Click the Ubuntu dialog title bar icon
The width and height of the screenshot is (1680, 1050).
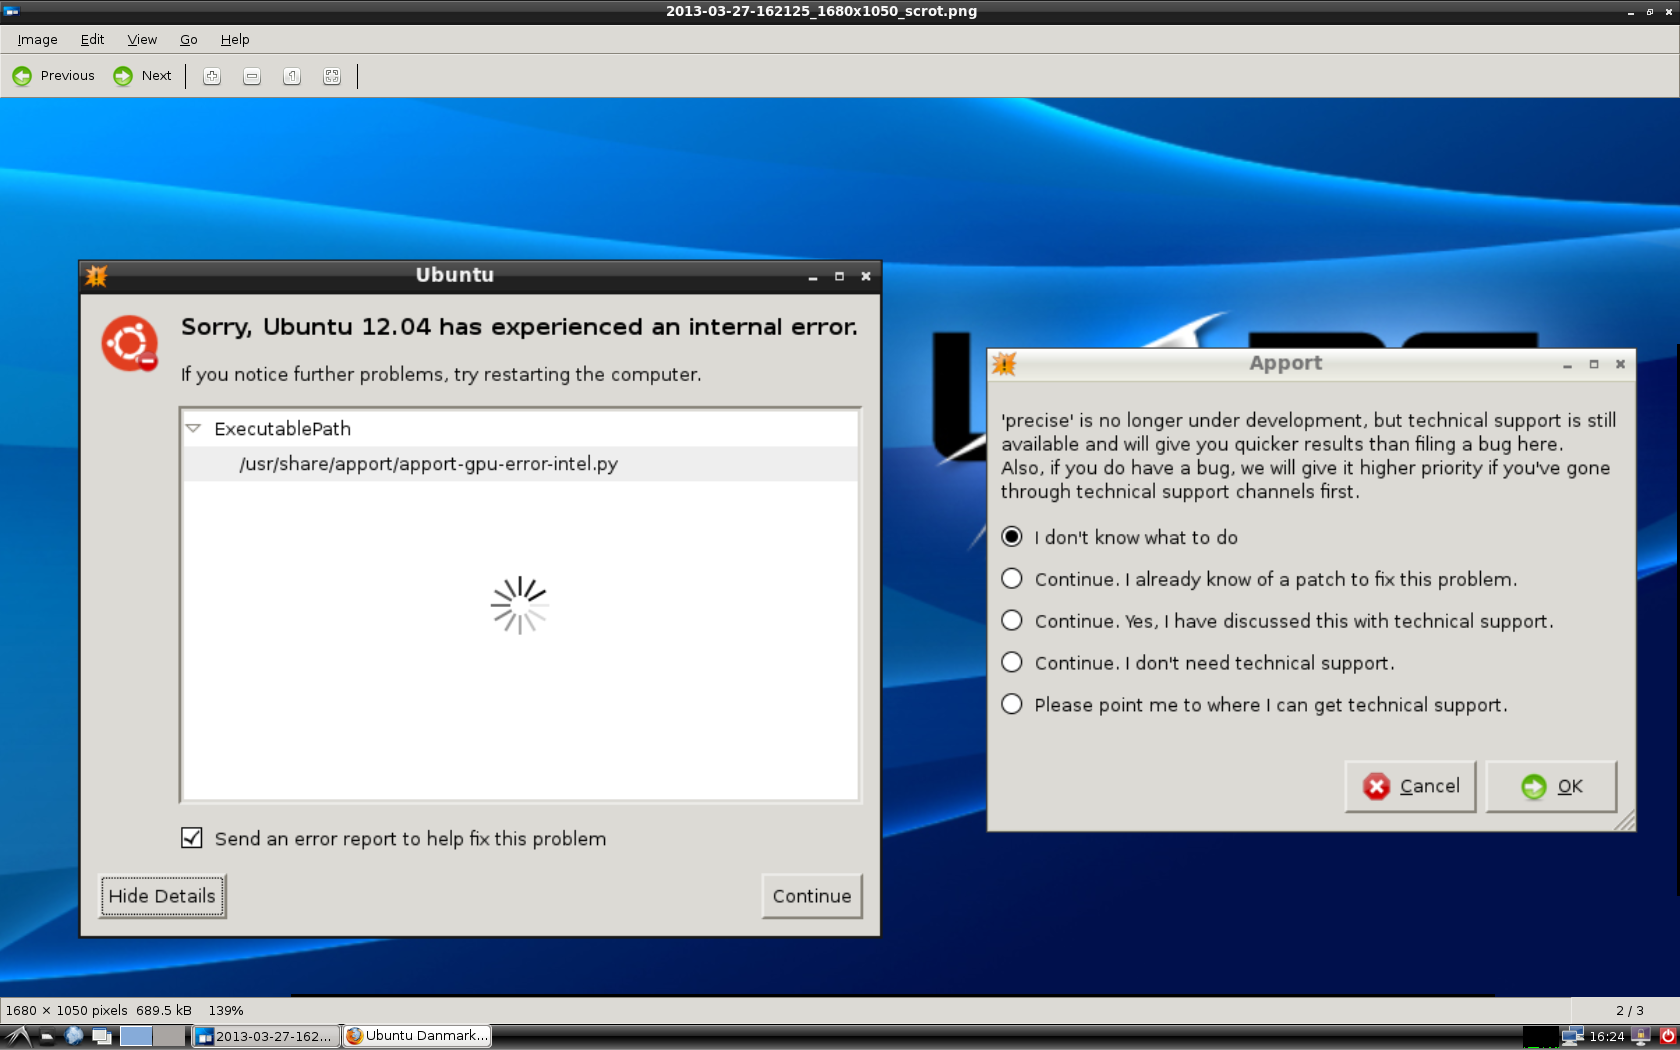point(96,276)
